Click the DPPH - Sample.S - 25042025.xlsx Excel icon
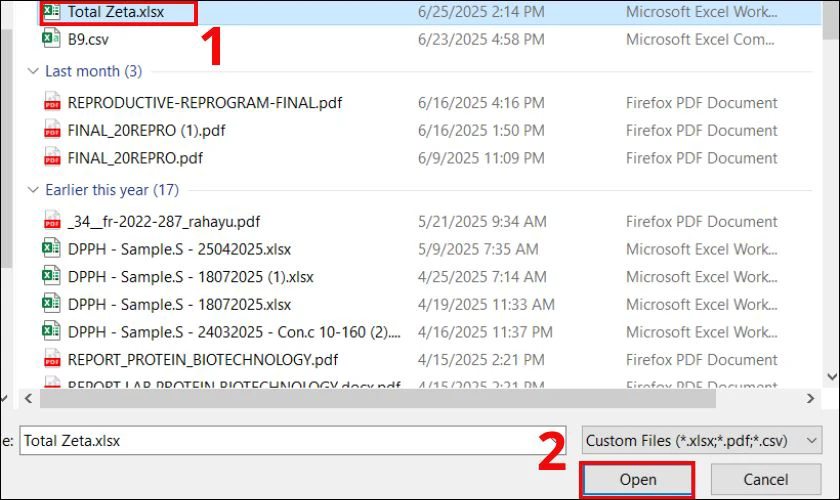The height and width of the screenshot is (500, 840). click(51, 248)
